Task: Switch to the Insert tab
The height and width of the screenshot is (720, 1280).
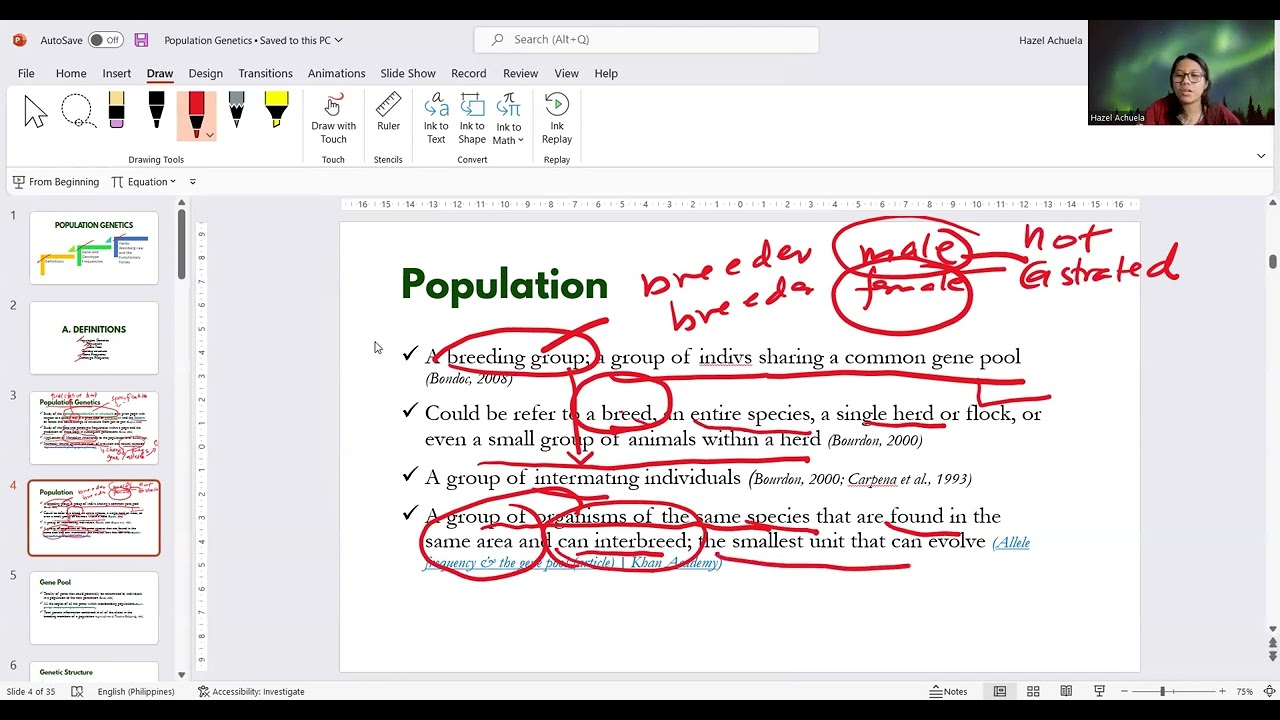Action: pos(116,73)
